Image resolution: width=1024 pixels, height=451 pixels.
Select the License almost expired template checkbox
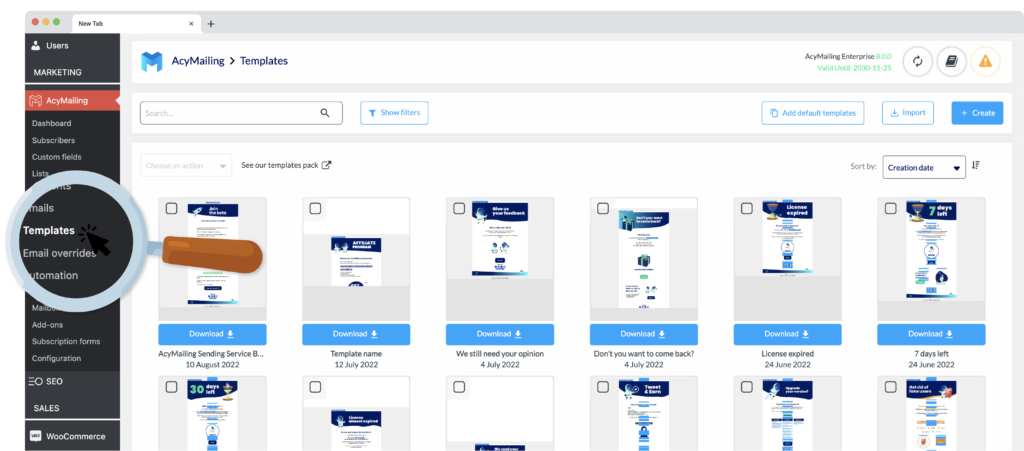click(315, 387)
